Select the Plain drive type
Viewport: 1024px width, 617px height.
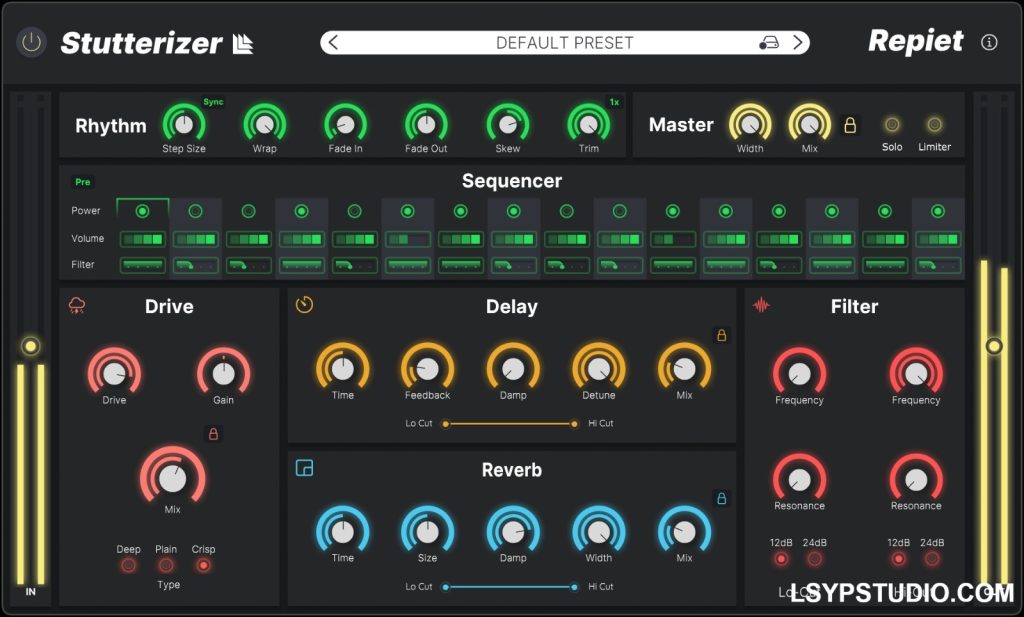pyautogui.click(x=166, y=565)
